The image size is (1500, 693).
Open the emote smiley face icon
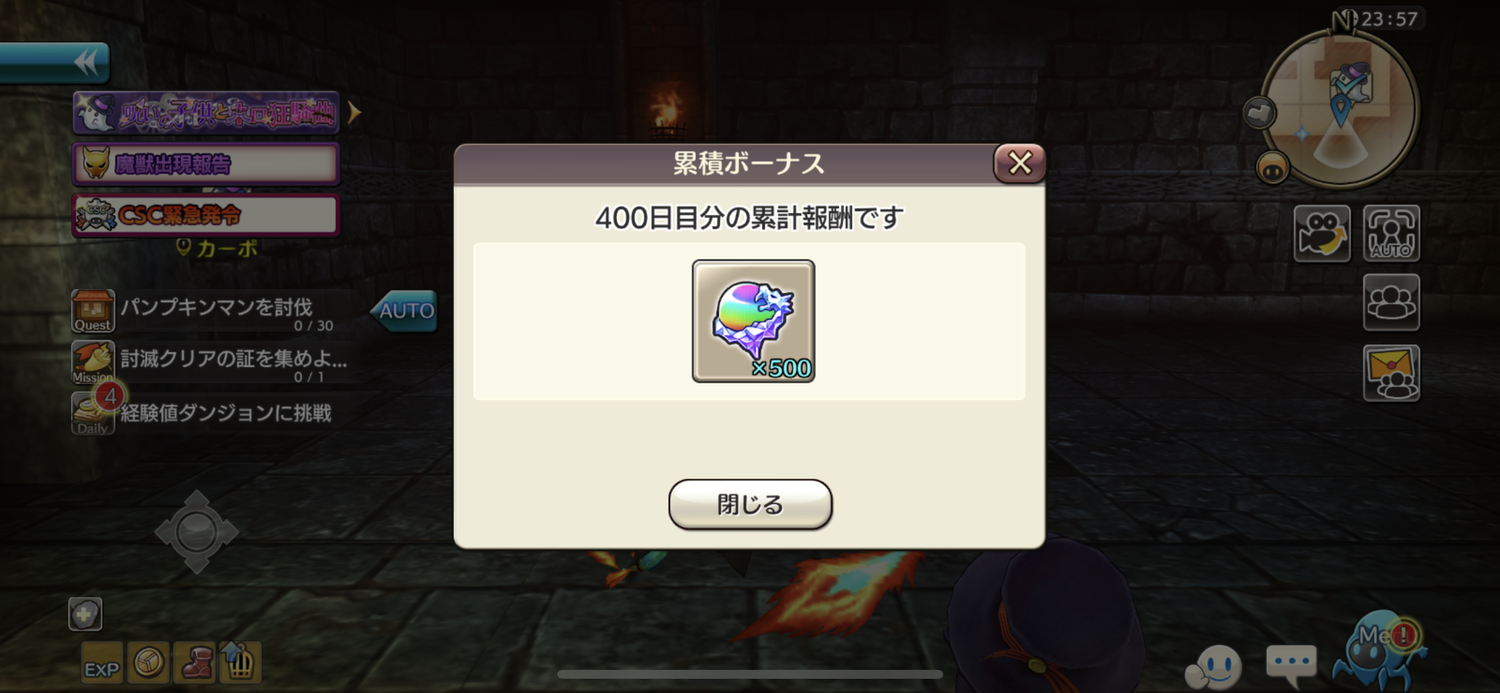(x=1214, y=666)
